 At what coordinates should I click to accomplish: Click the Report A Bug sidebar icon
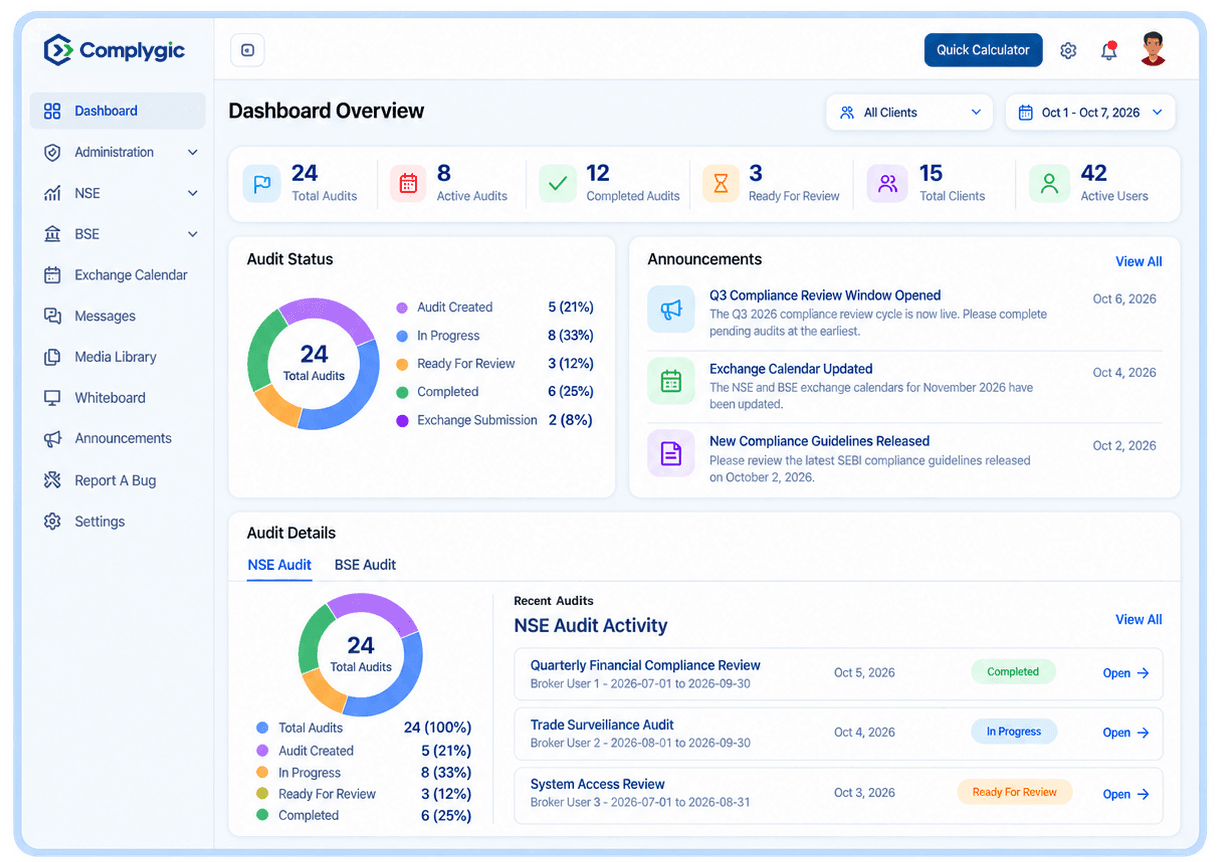click(53, 480)
